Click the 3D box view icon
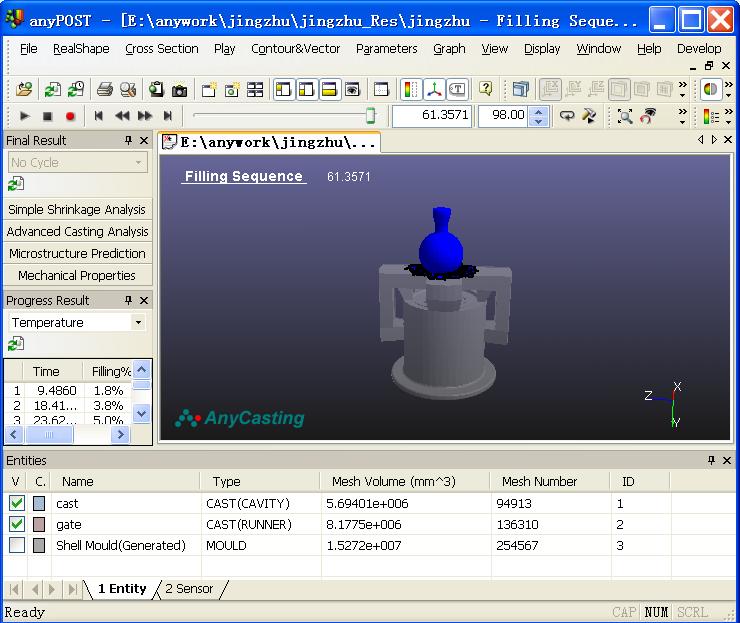Image resolution: width=740 pixels, height=623 pixels. click(520, 89)
